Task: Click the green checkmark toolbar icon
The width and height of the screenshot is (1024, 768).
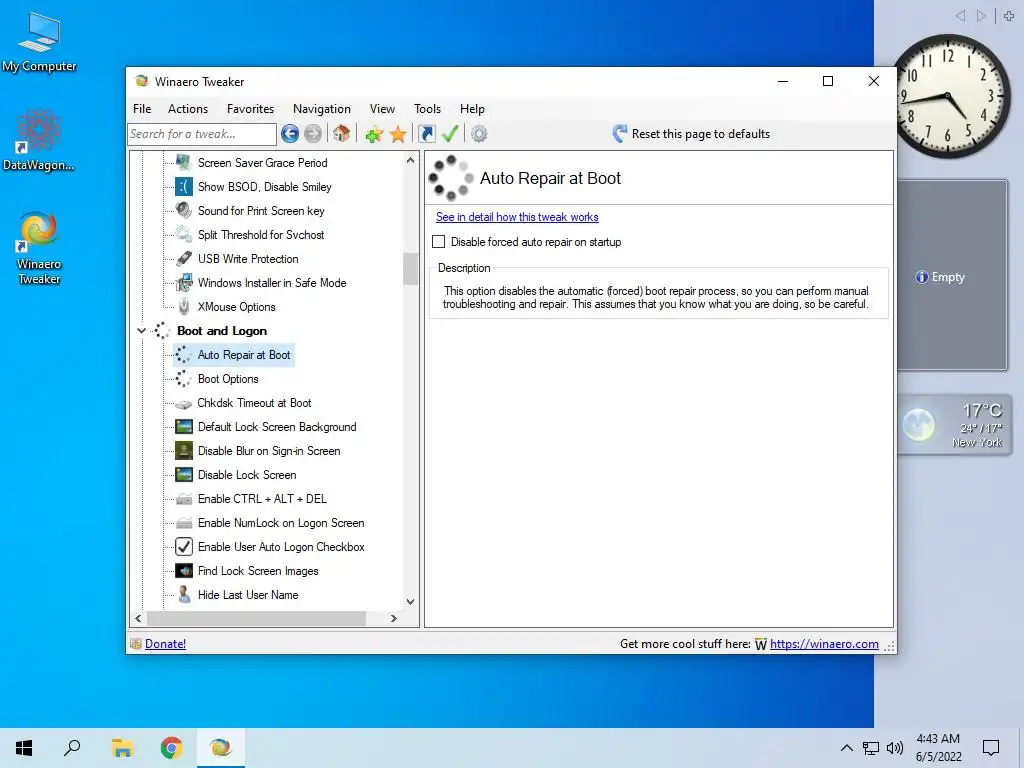Action: point(450,134)
